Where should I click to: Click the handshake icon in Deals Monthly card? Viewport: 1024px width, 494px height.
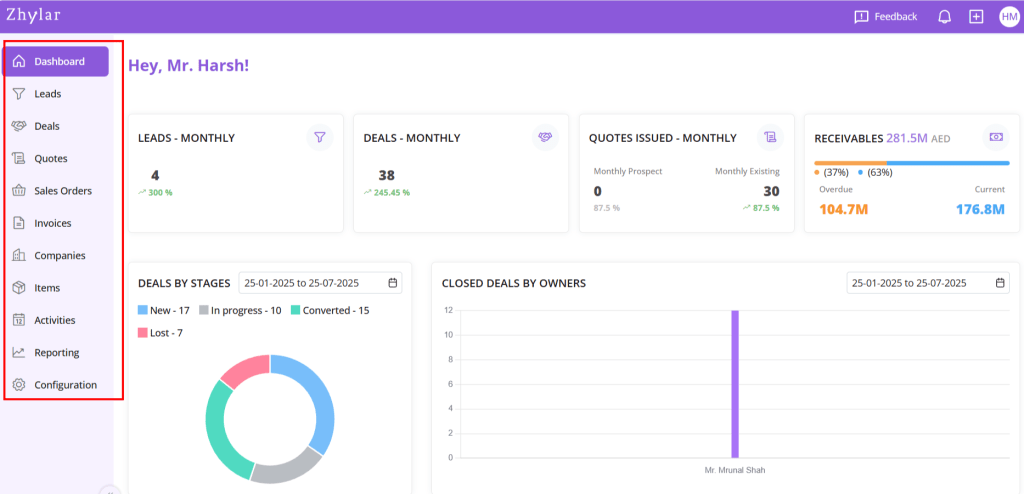pos(545,137)
